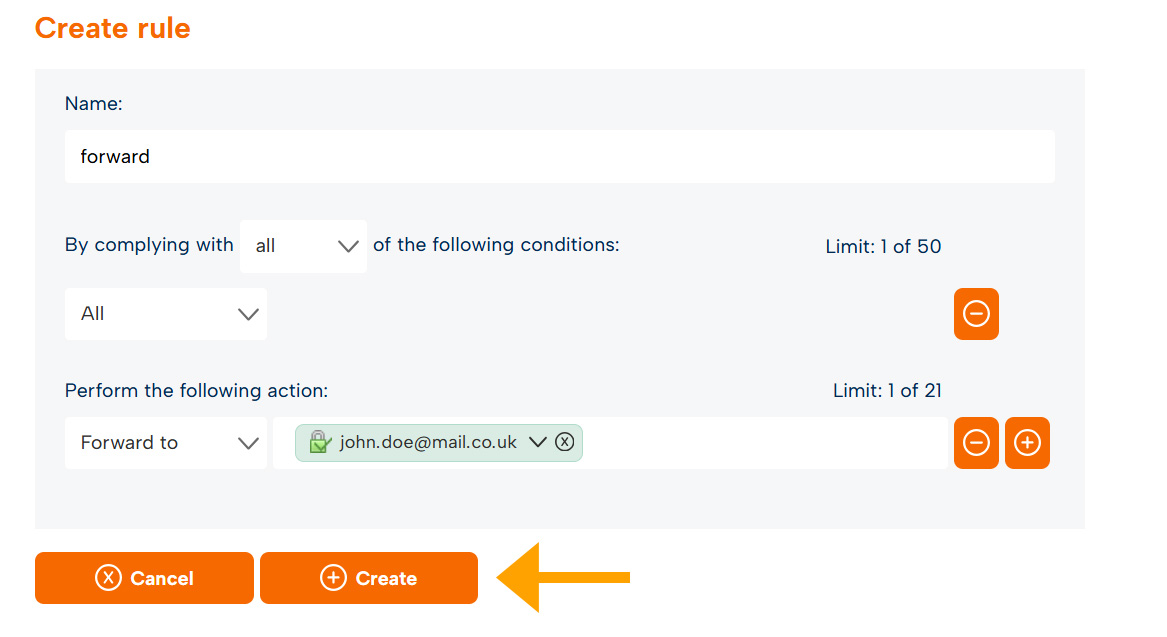Image resolution: width=1167 pixels, height=637 pixels.
Task: Expand the john.doe@mail.co.uk chip chevron
Action: click(537, 442)
